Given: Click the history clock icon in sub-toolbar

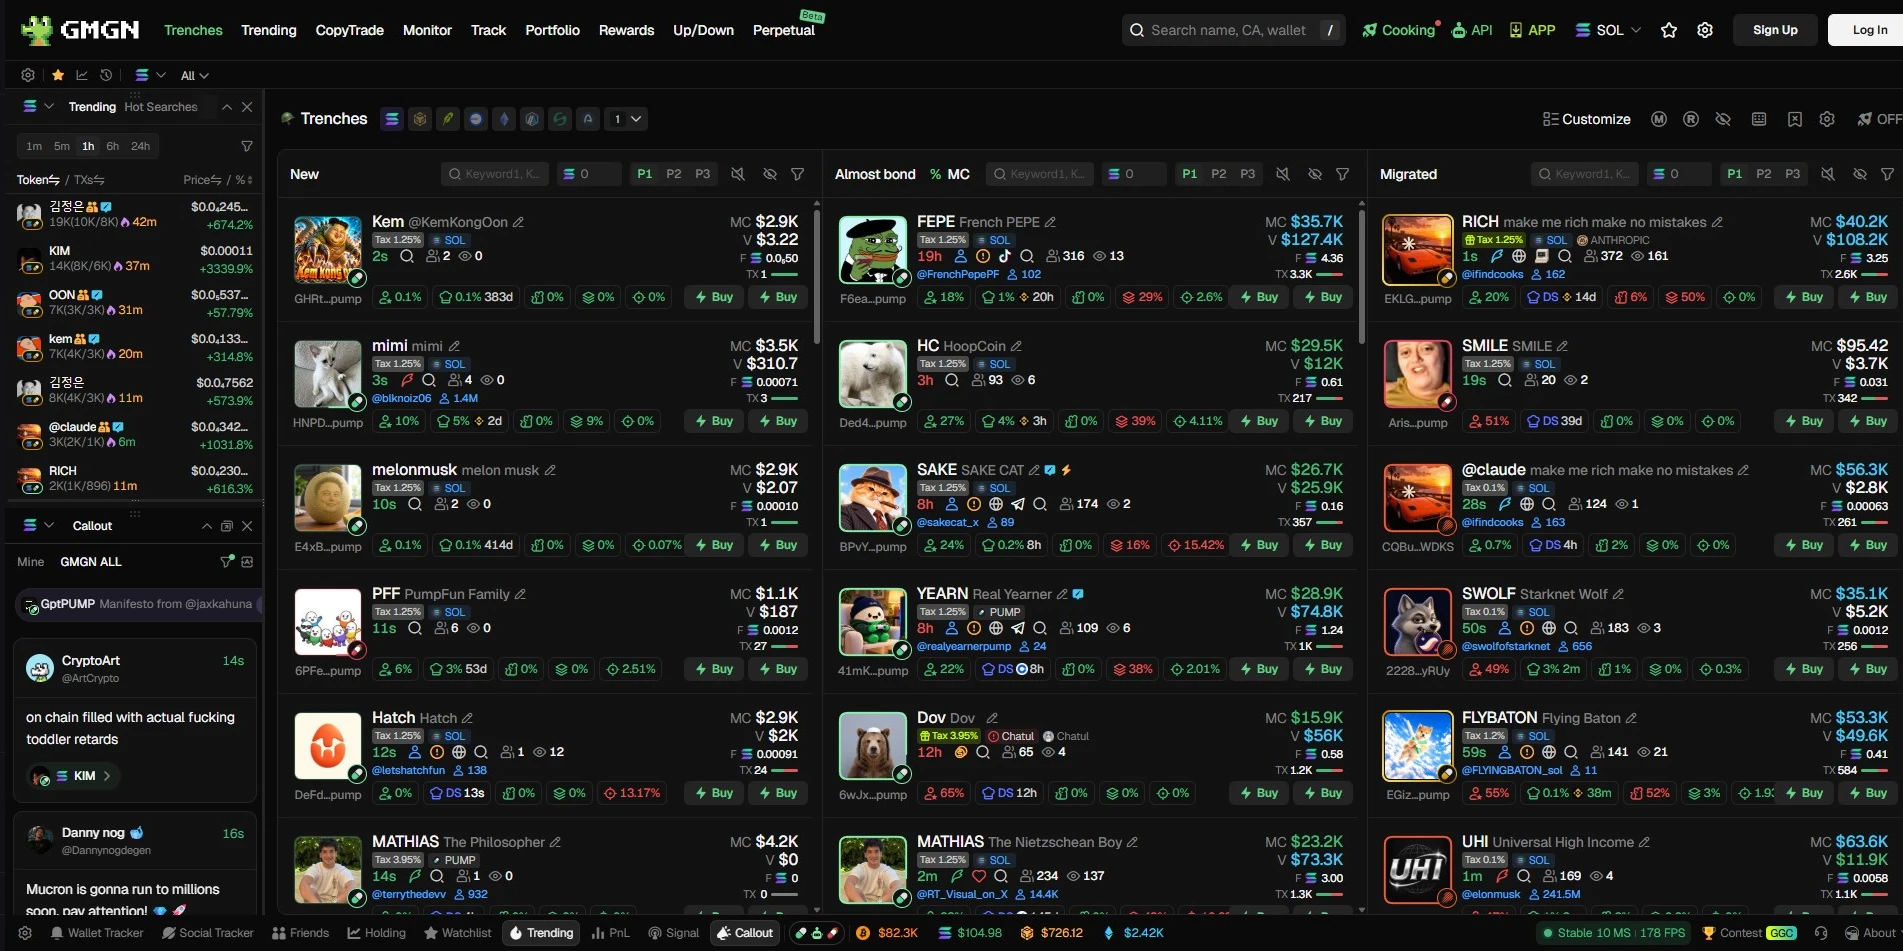Looking at the screenshot, I should [106, 75].
